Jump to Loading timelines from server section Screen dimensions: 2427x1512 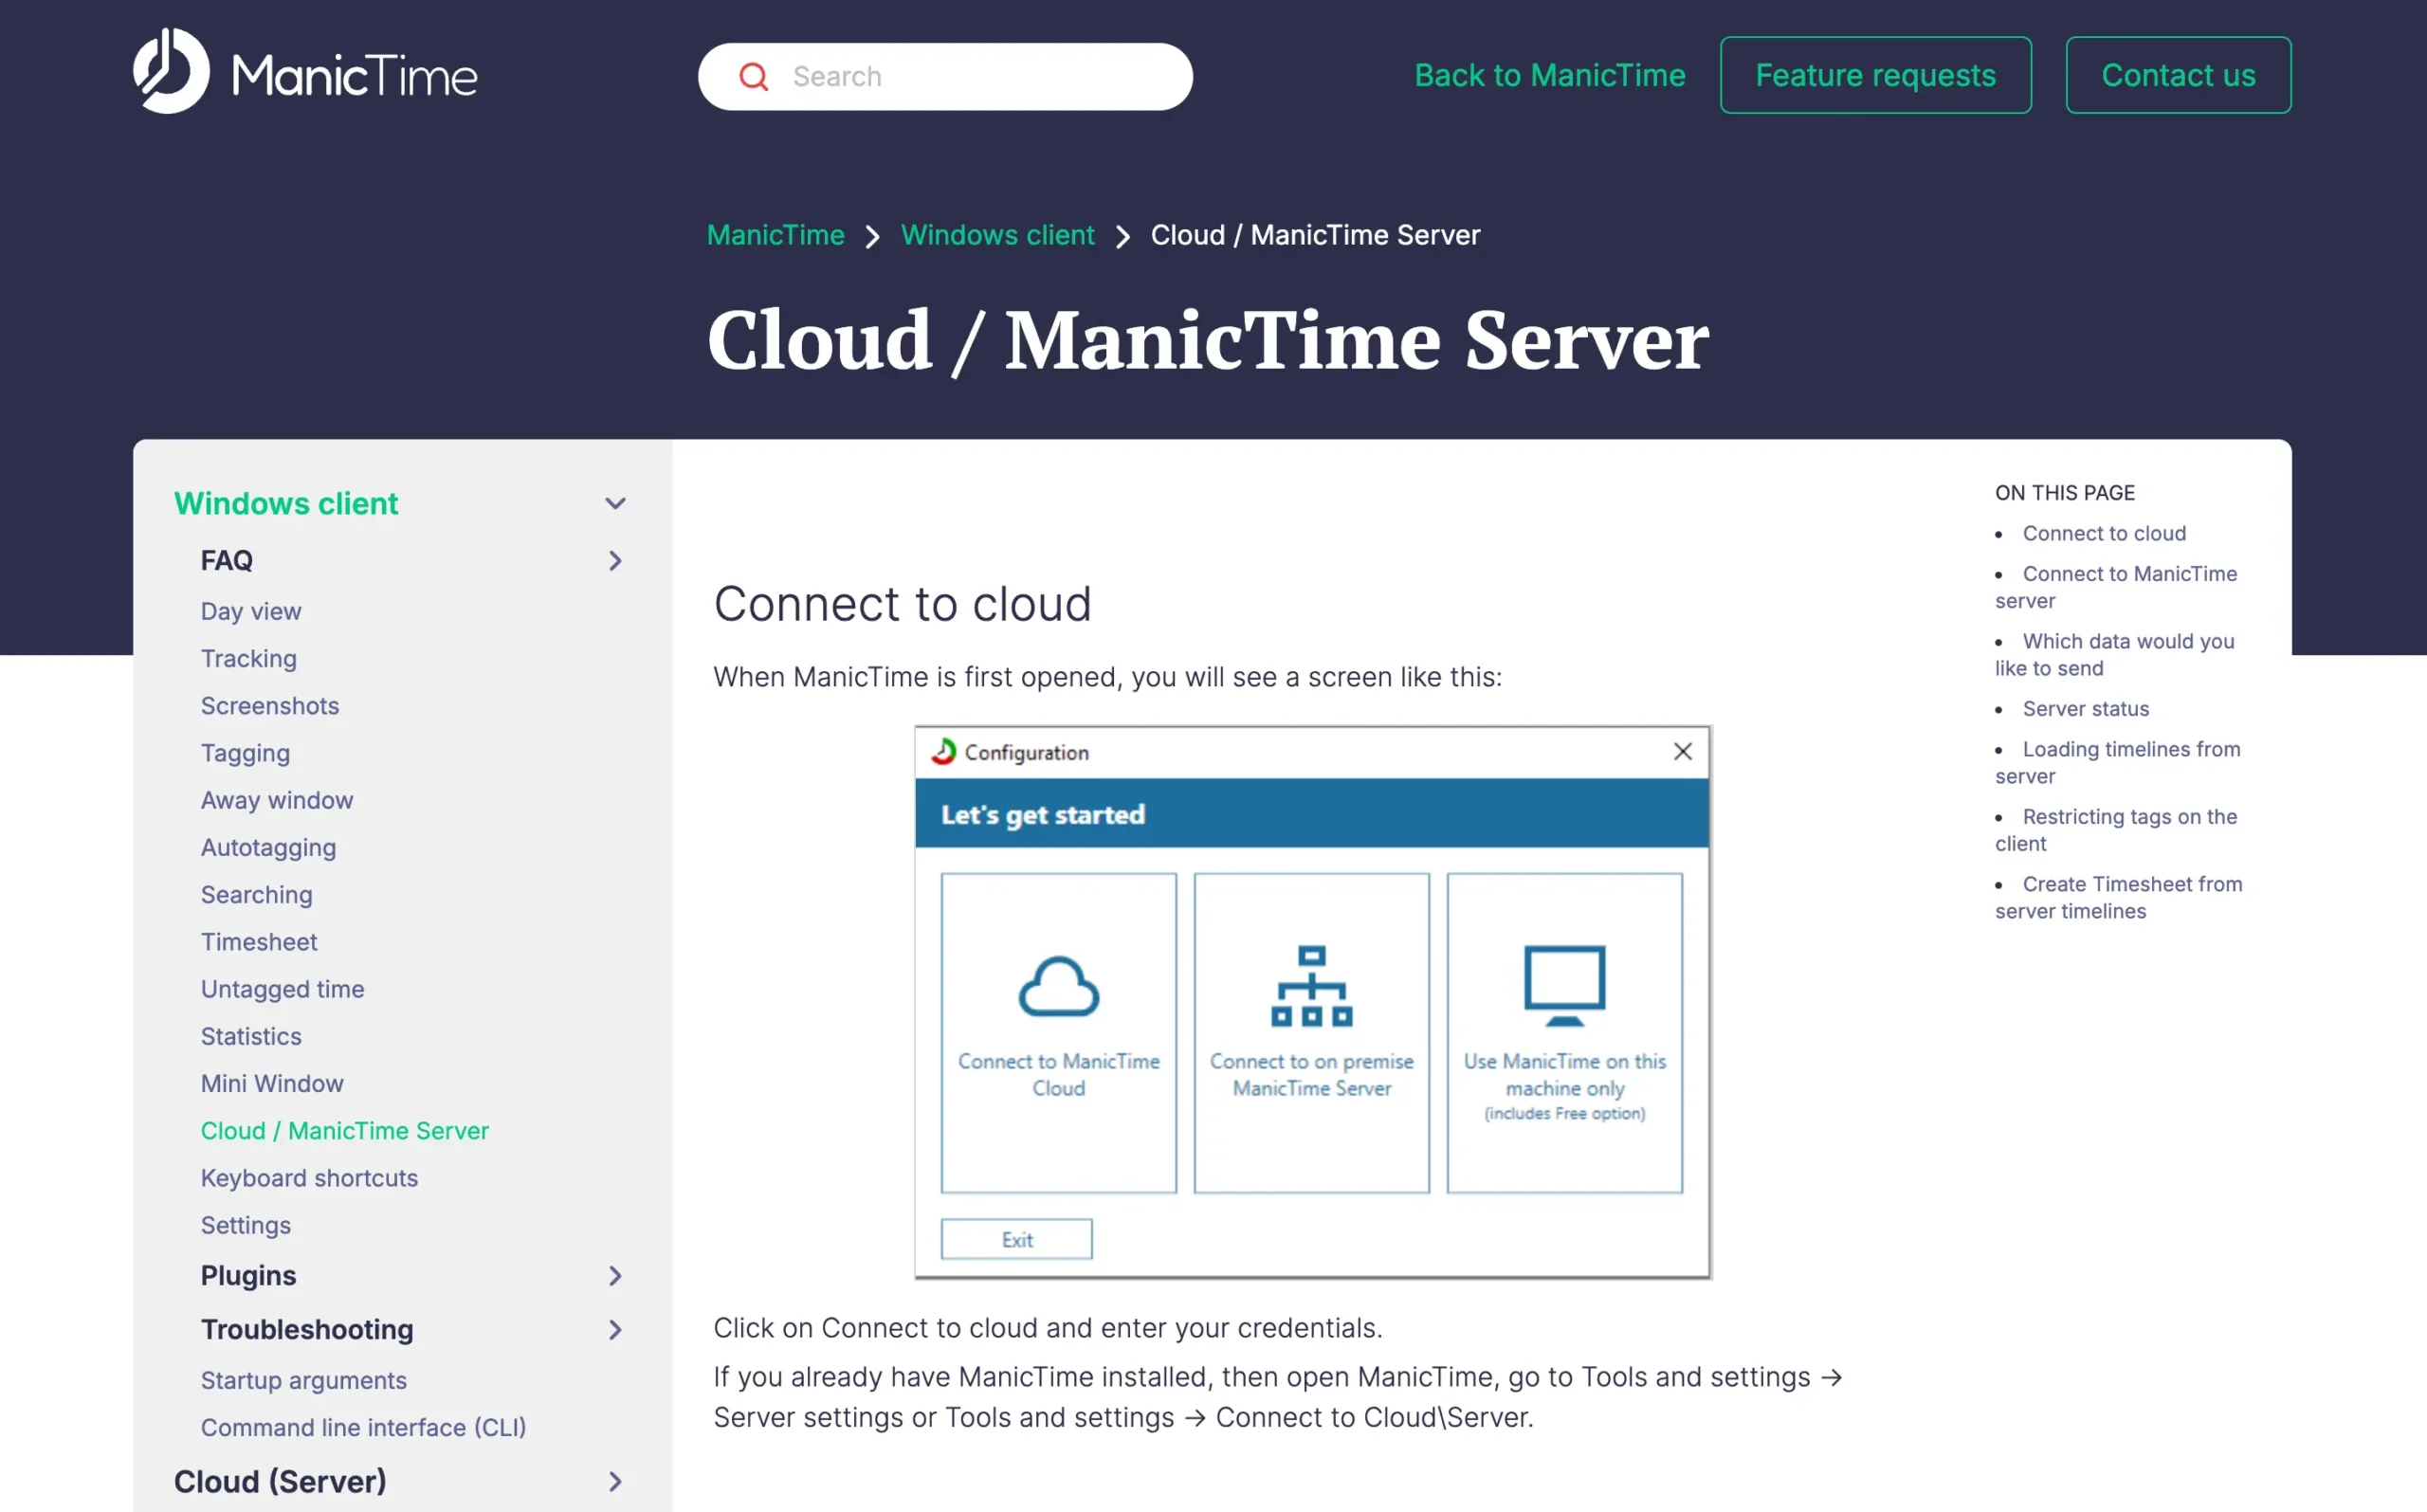point(2117,763)
